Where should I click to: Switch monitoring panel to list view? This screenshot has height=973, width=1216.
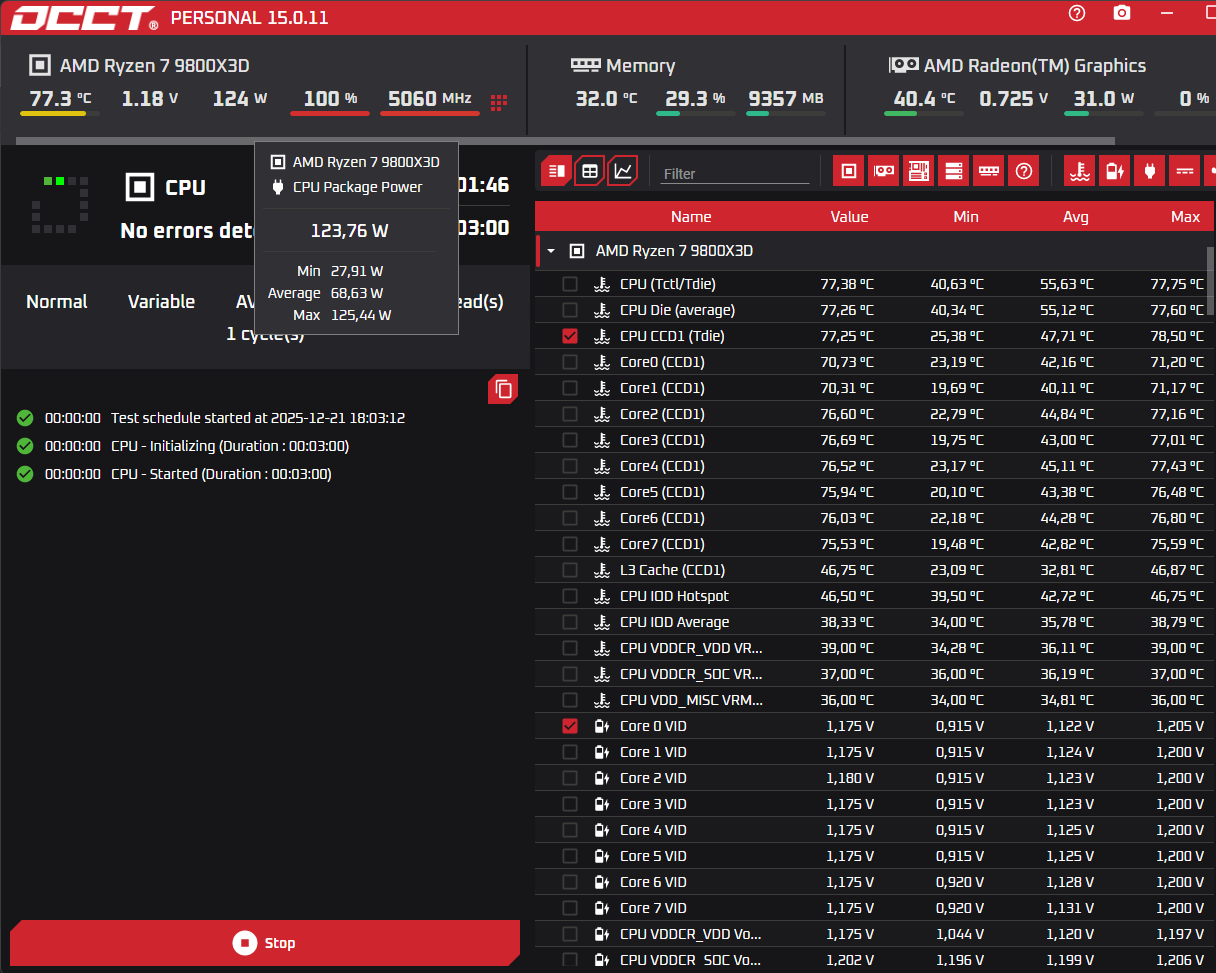(x=557, y=171)
